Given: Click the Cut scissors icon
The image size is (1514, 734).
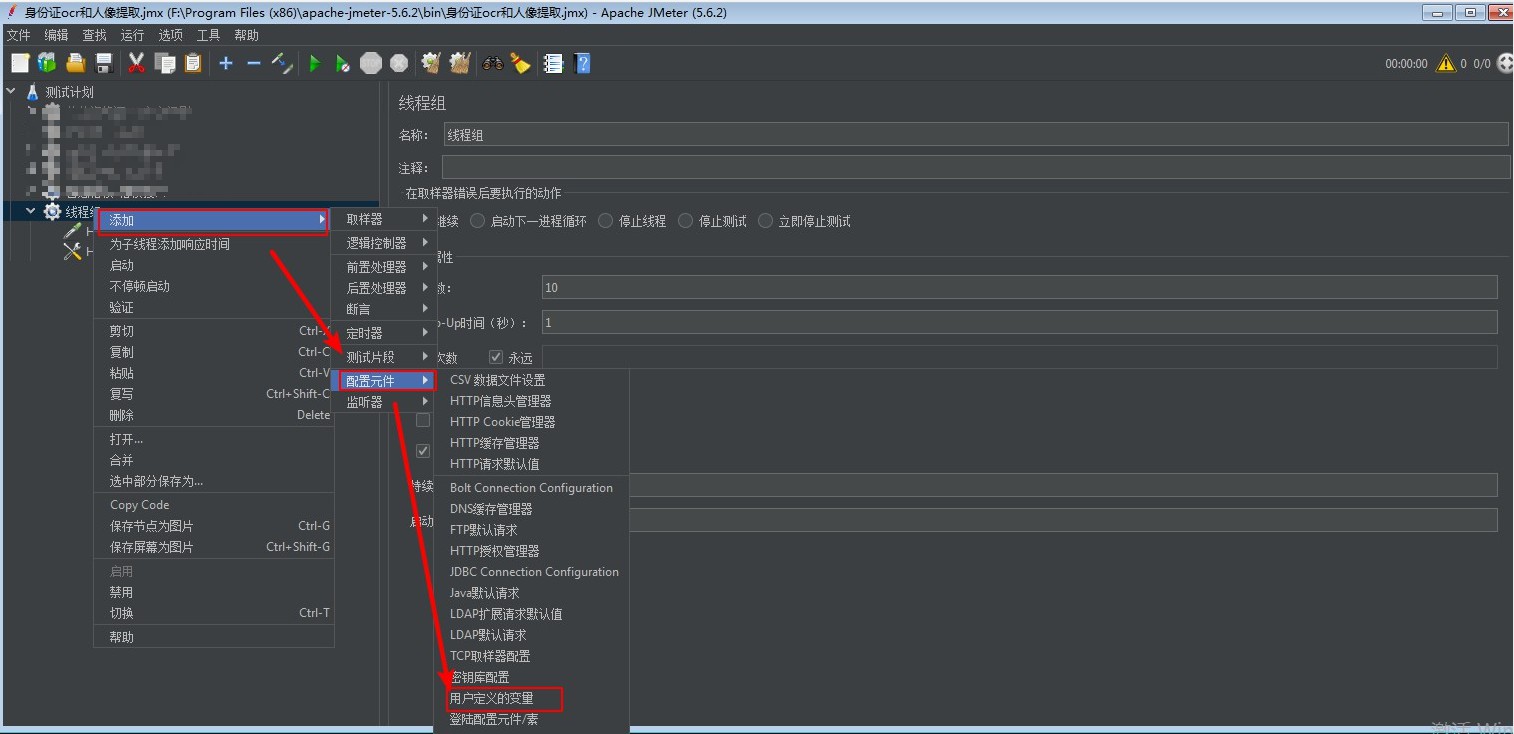Looking at the screenshot, I should coord(137,63).
